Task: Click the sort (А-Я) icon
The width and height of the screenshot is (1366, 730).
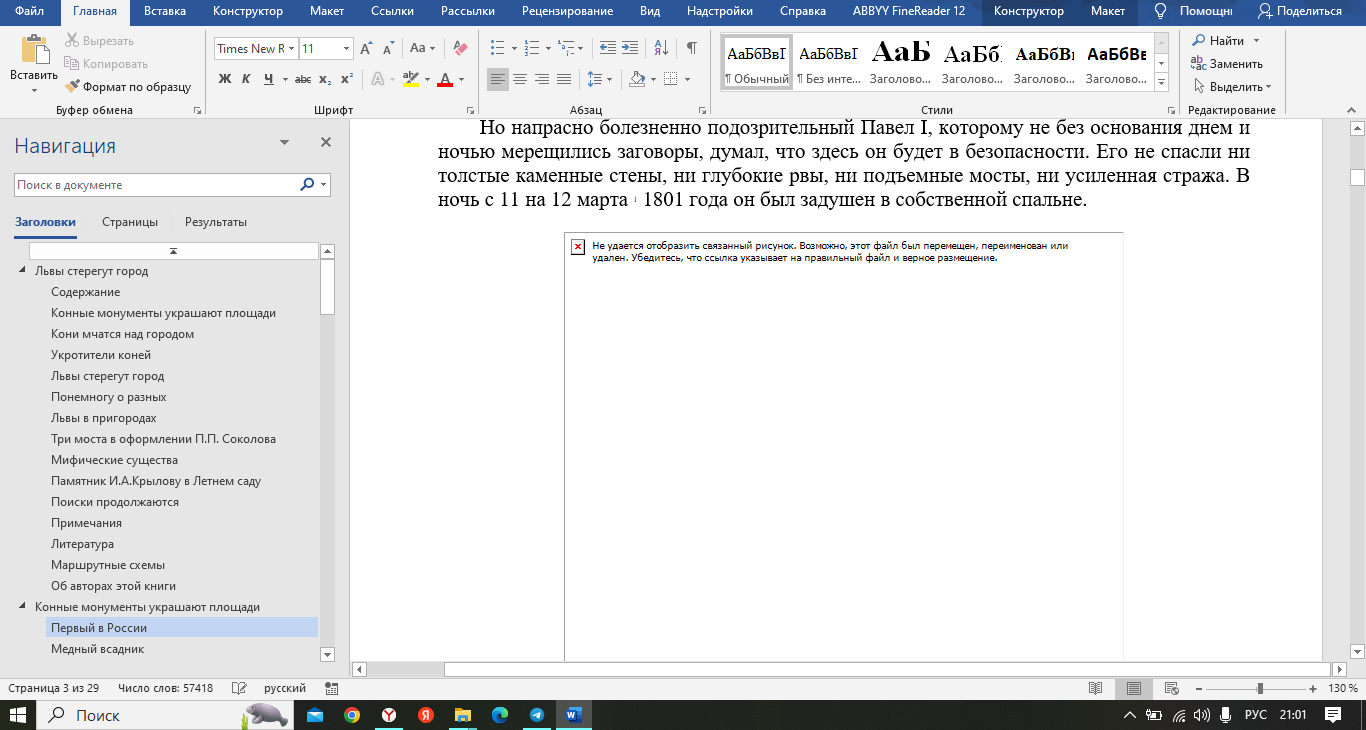Action: tap(661, 48)
